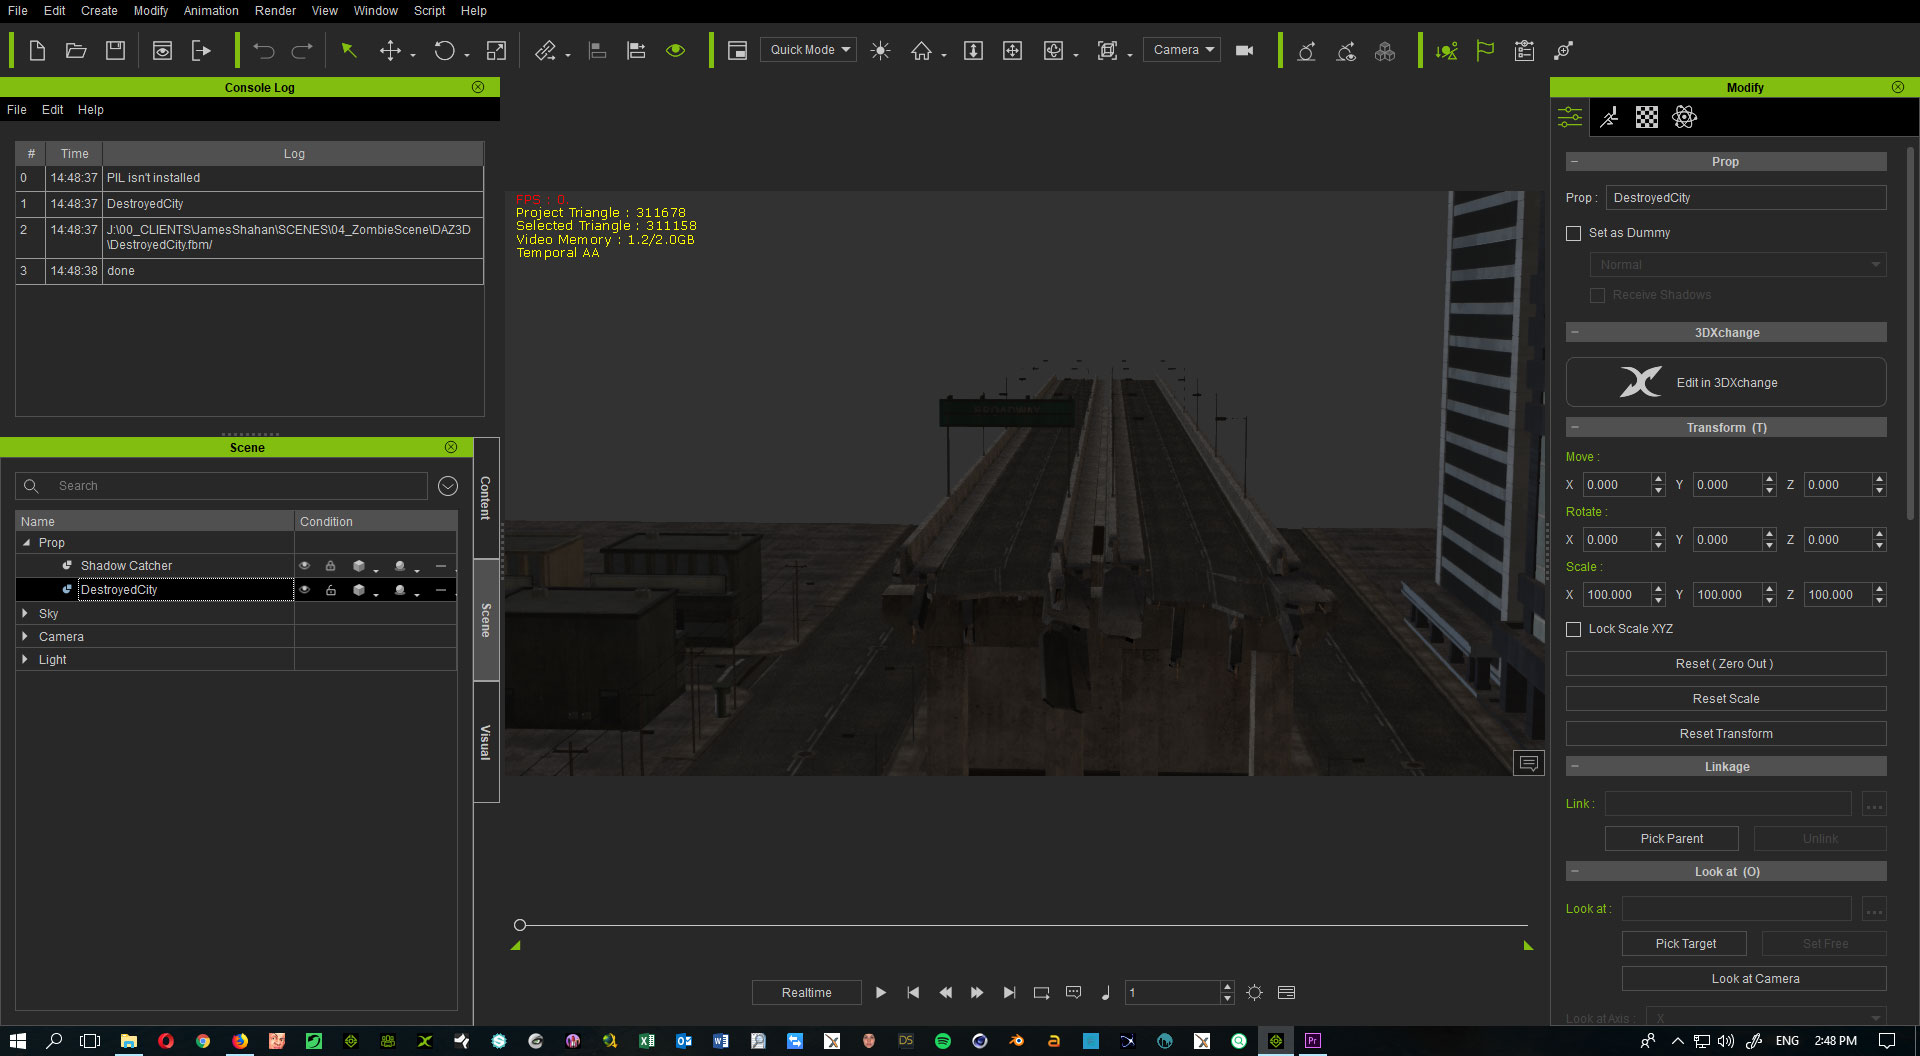Open the Console Log Edit menu
The width and height of the screenshot is (1920, 1056).
pyautogui.click(x=52, y=110)
